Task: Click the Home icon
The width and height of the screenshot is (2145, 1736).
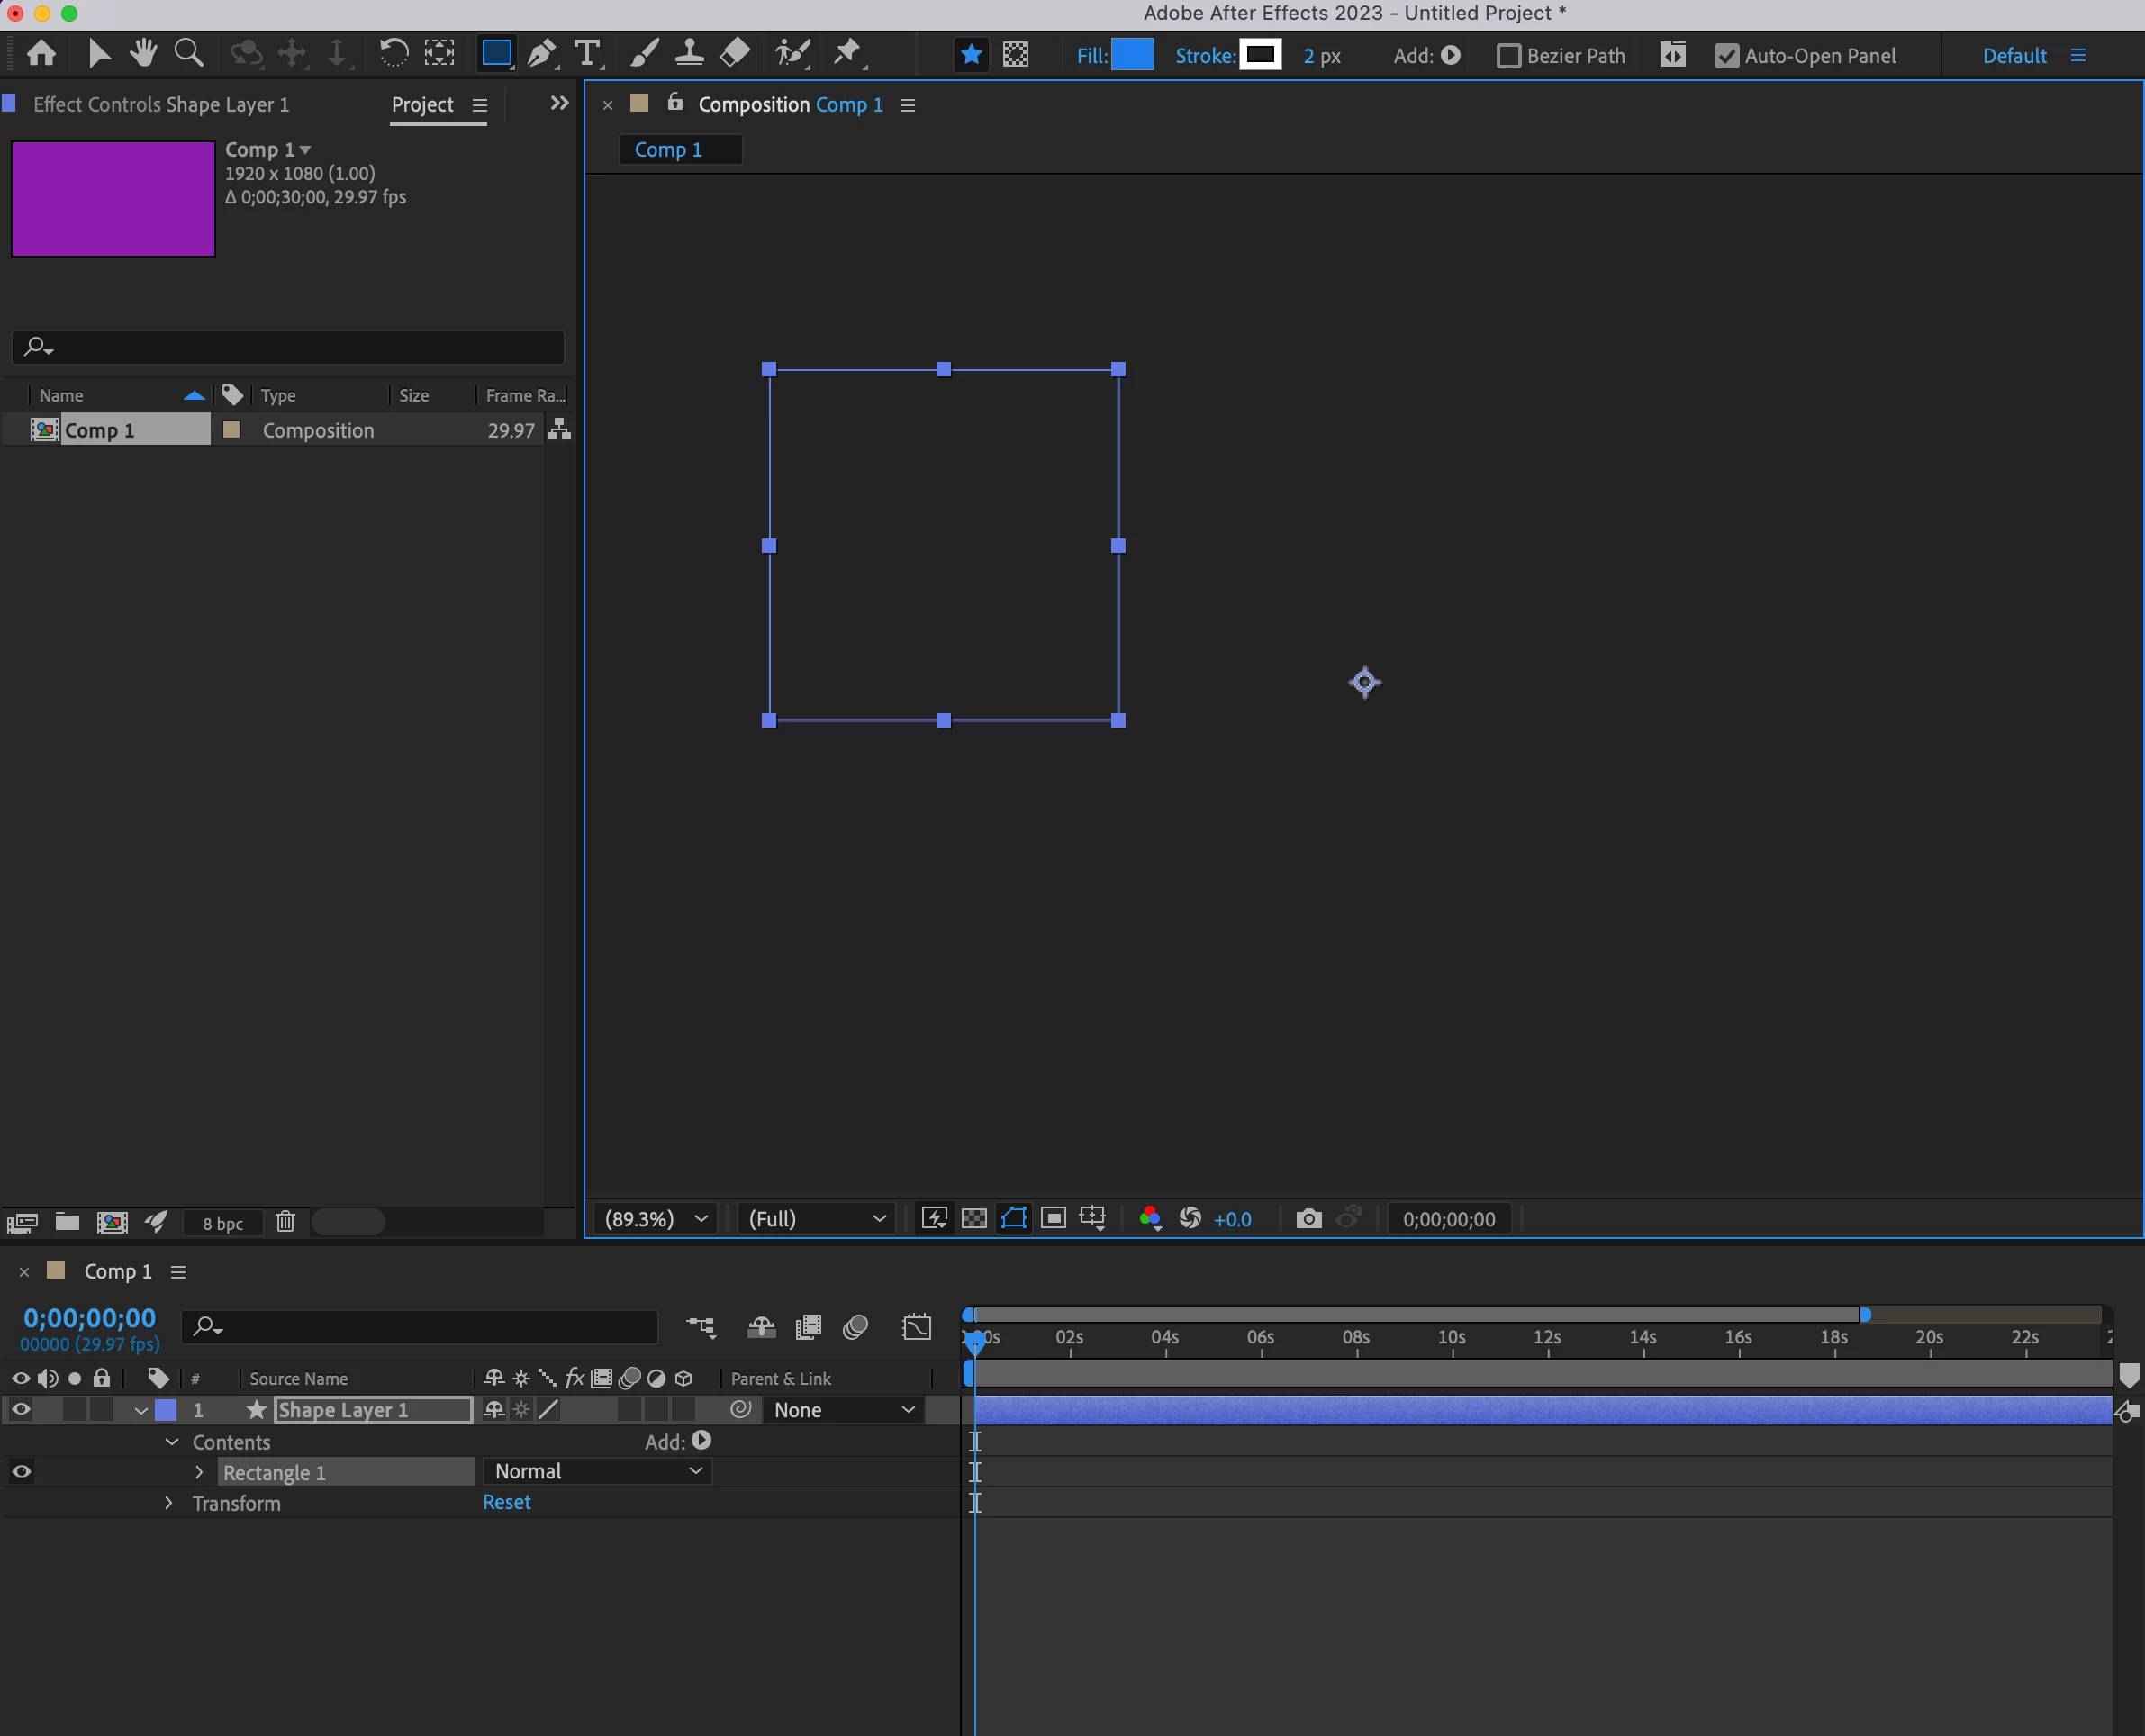Action: pos(42,54)
